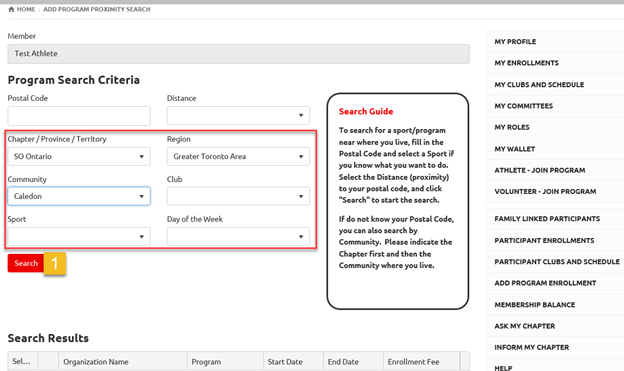The image size is (624, 371).
Task: Click the Home breadcrumb icon
Action: click(11, 9)
